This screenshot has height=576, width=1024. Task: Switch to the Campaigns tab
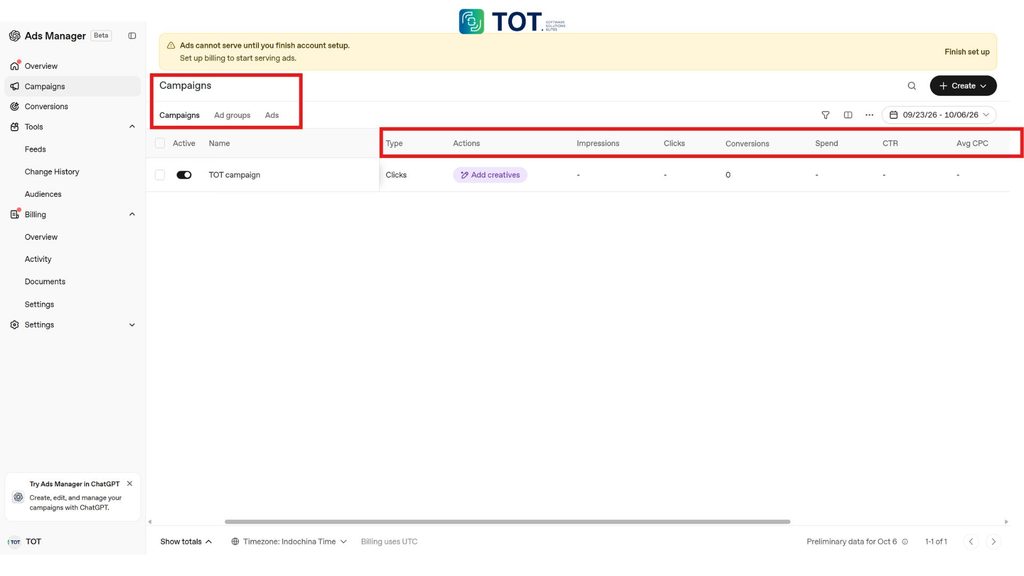[x=180, y=115]
